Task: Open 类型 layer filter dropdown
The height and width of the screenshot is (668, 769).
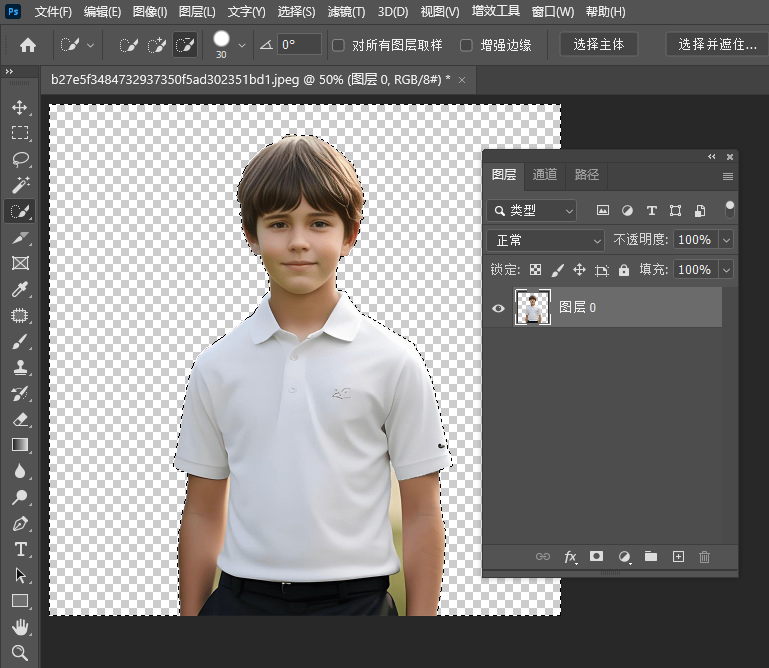Action: click(x=532, y=211)
